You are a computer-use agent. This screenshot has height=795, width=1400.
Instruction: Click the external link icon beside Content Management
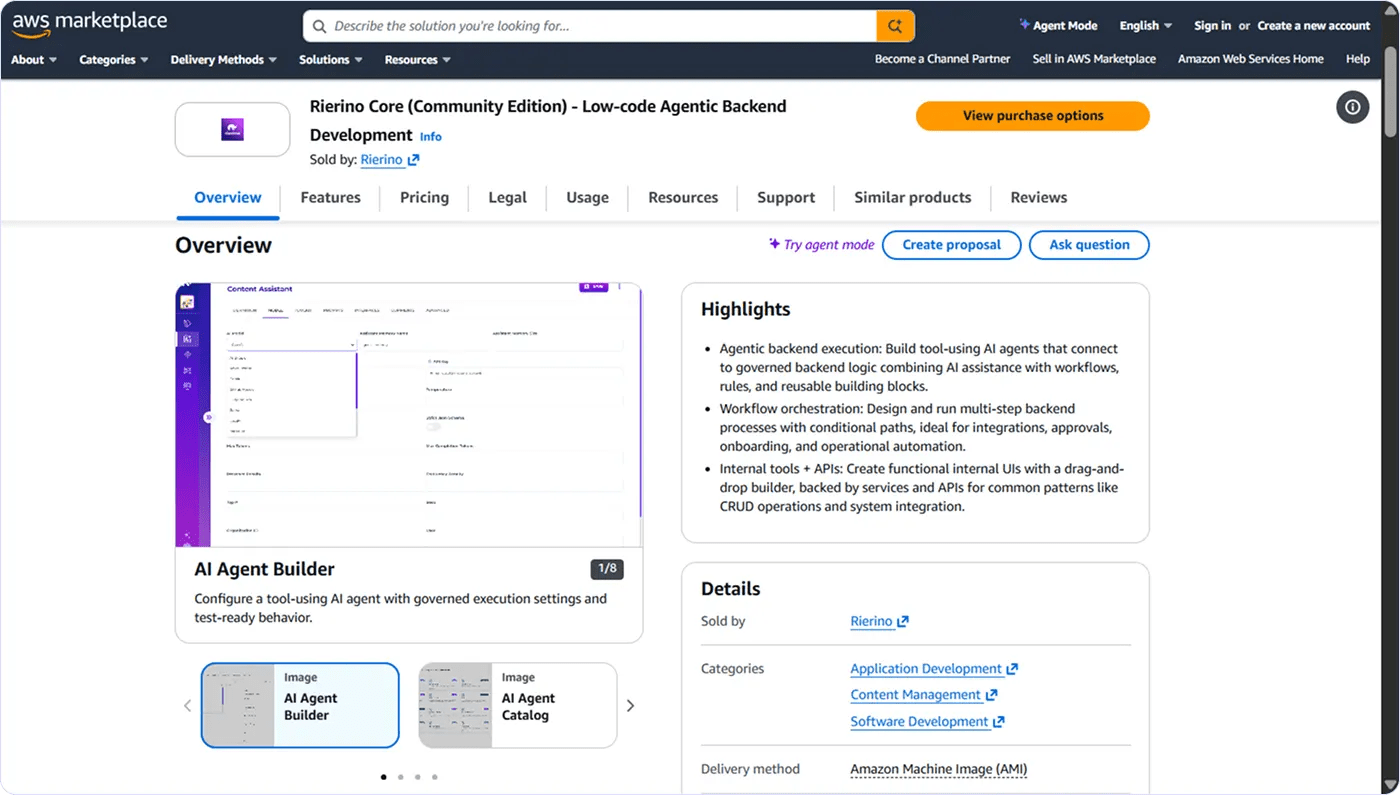coord(991,695)
